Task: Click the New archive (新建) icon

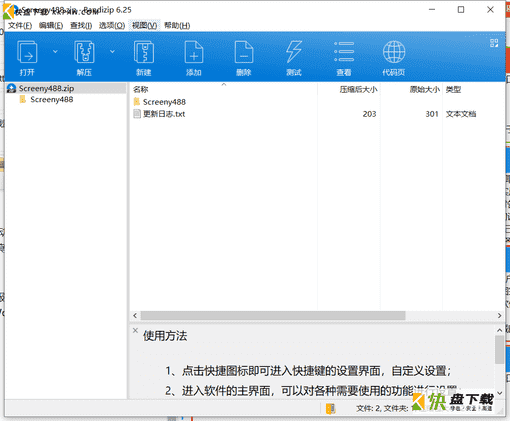Action: (144, 52)
